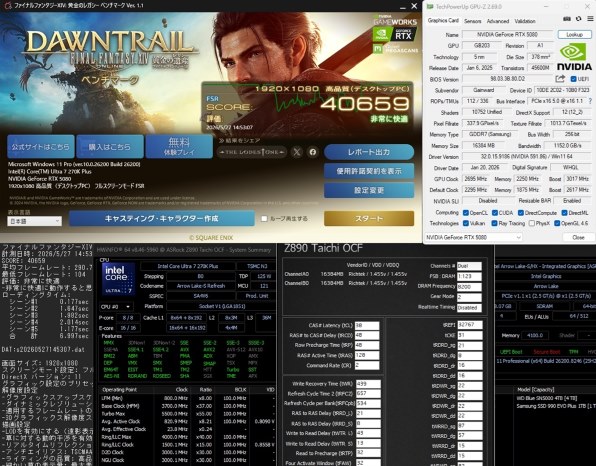
Task: Click the BIOS Version value in GPU-Z
Action: tap(507, 79)
